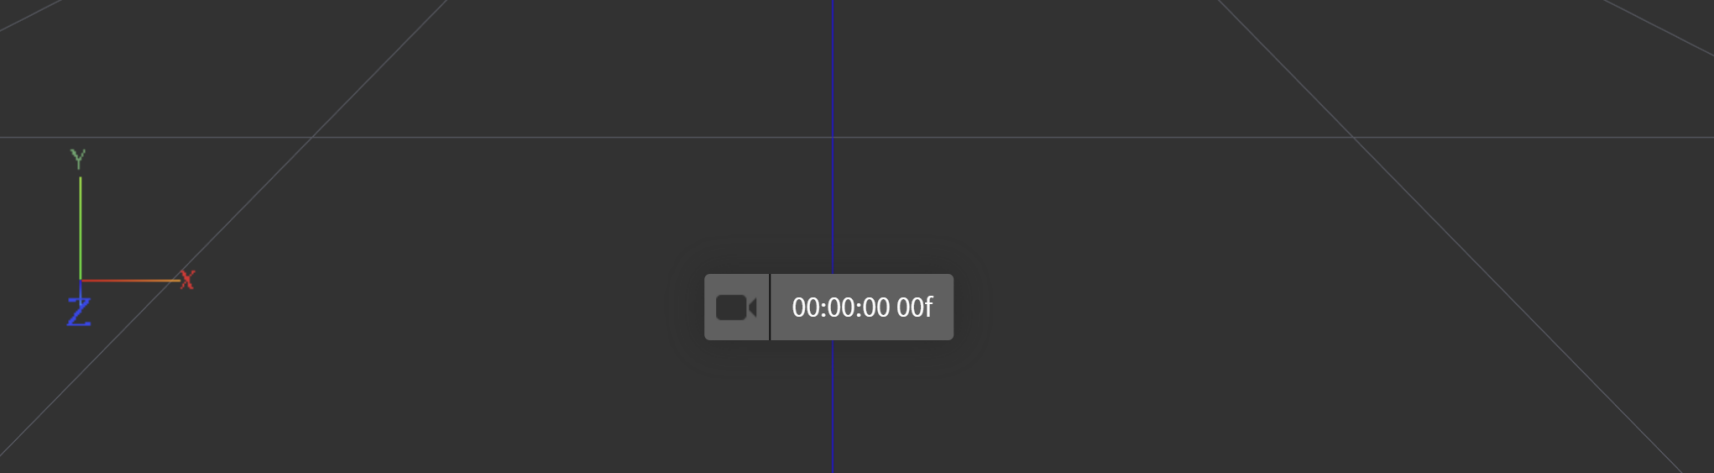1714x473 pixels.
Task: Click short grid line in top-left corner
Action: point(30,15)
